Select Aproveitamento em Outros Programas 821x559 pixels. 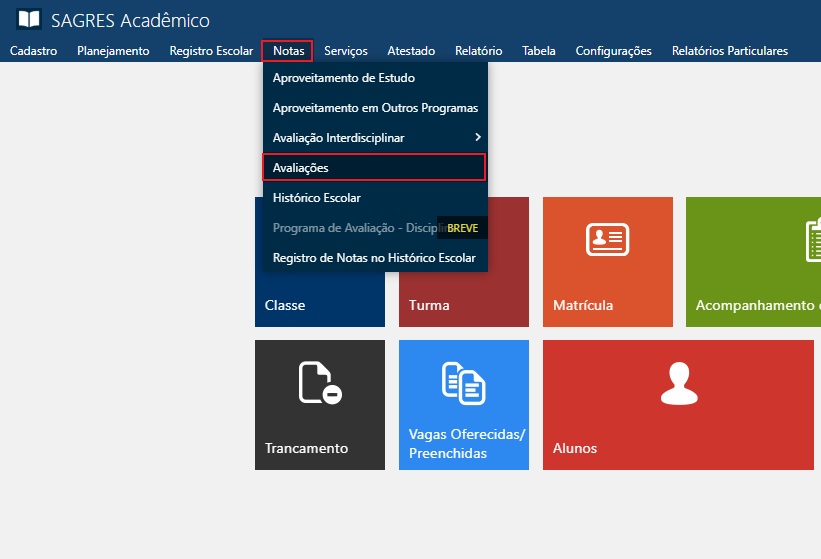[x=375, y=107]
